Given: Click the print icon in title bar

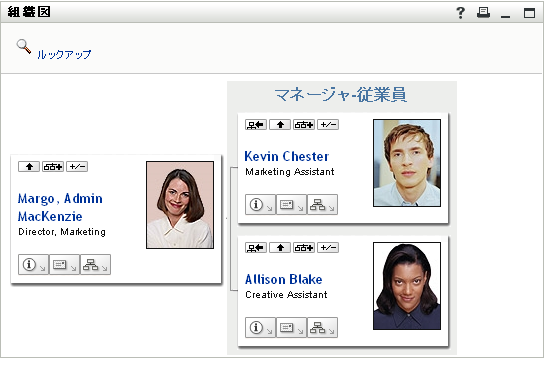Looking at the screenshot, I should click(483, 13).
